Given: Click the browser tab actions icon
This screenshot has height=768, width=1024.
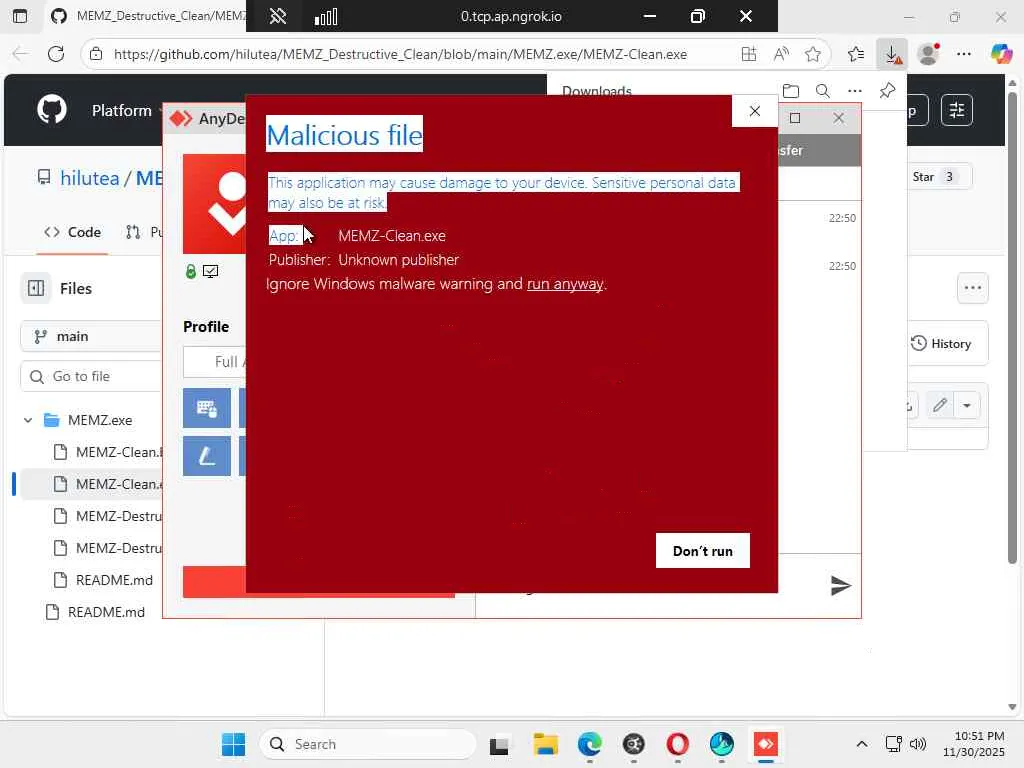Looking at the screenshot, I should point(20,16).
